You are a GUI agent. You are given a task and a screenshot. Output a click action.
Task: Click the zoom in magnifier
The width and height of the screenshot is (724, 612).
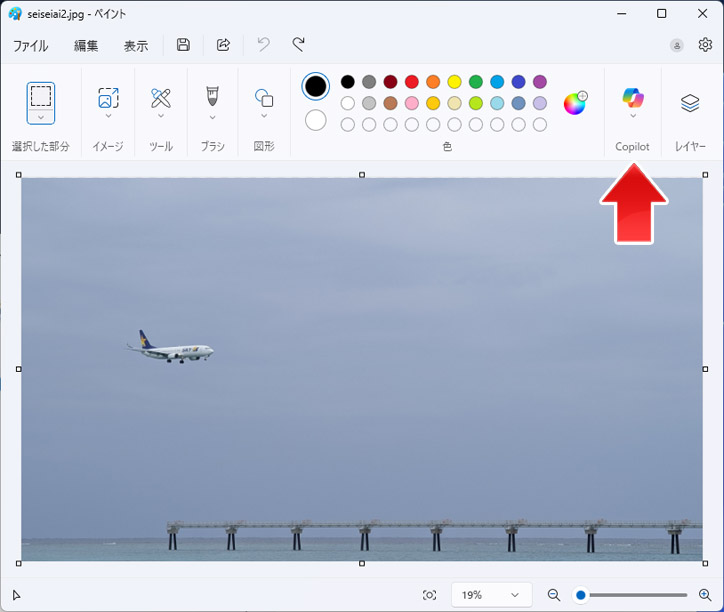705,595
